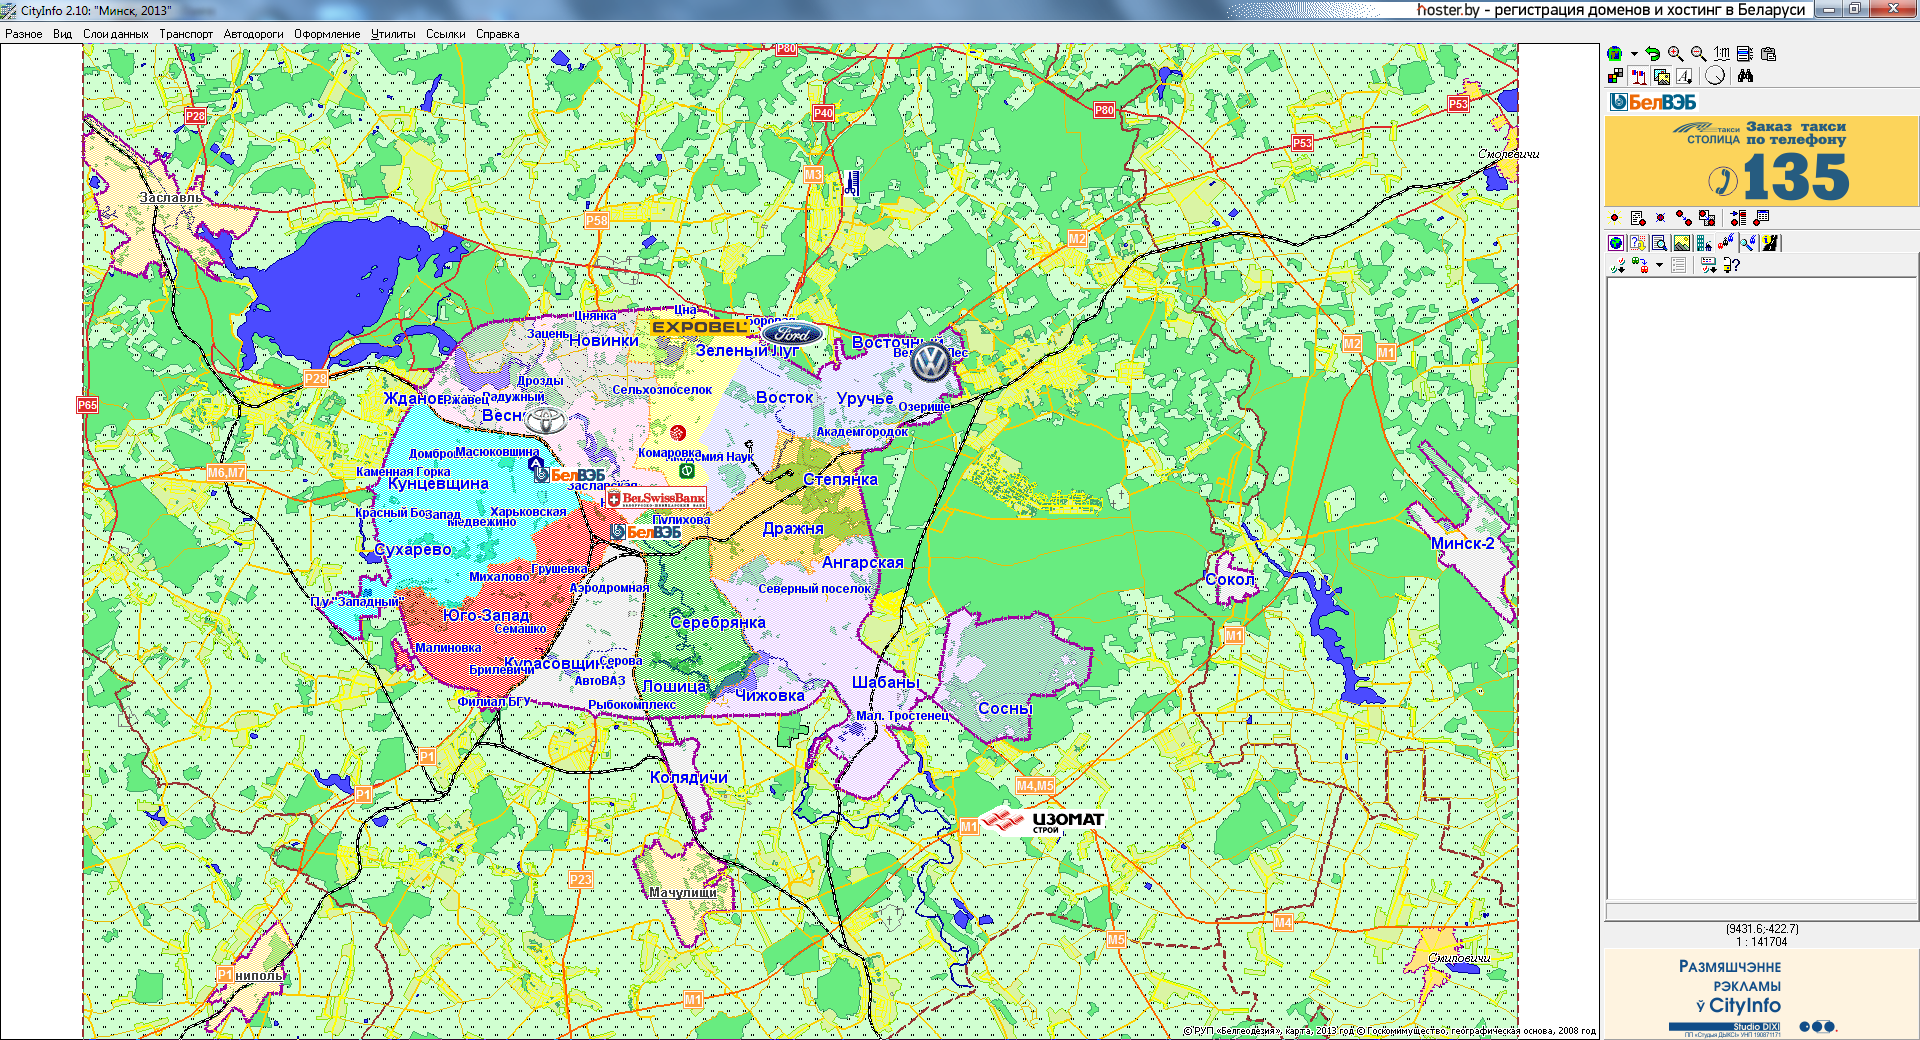Switch to the globe tab

1616,243
